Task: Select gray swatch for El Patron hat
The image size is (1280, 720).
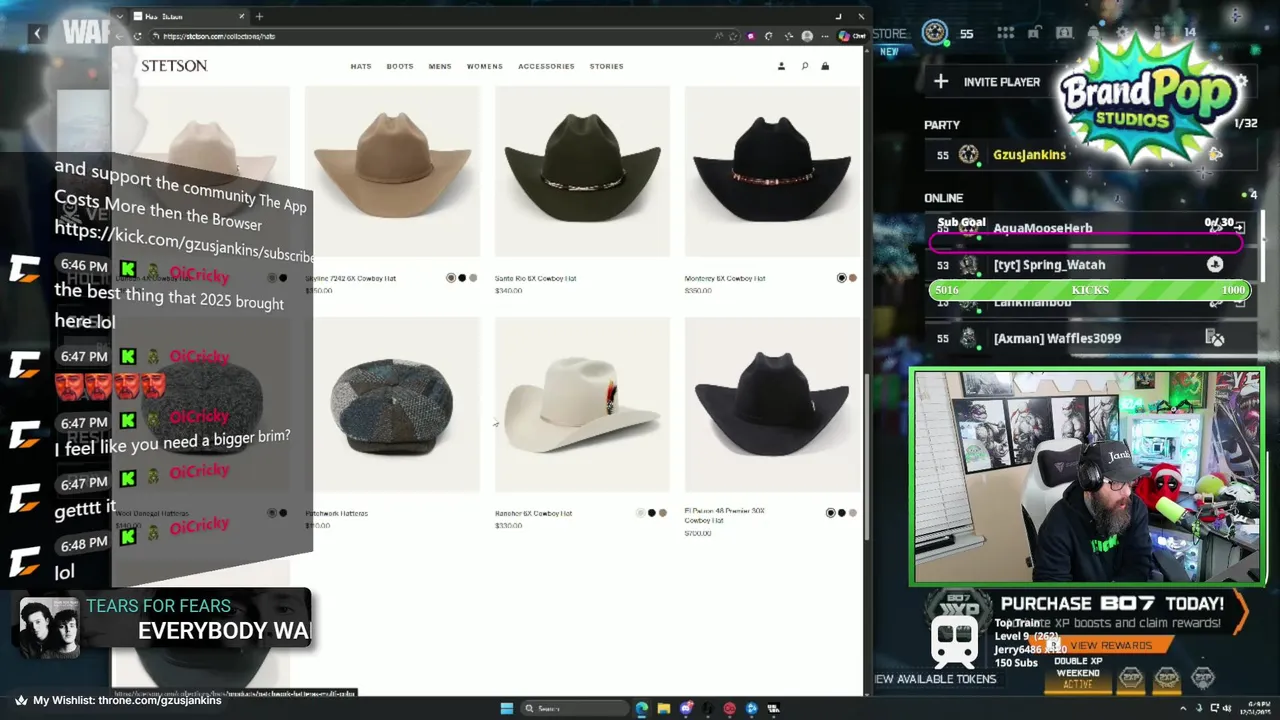Action: coord(852,513)
